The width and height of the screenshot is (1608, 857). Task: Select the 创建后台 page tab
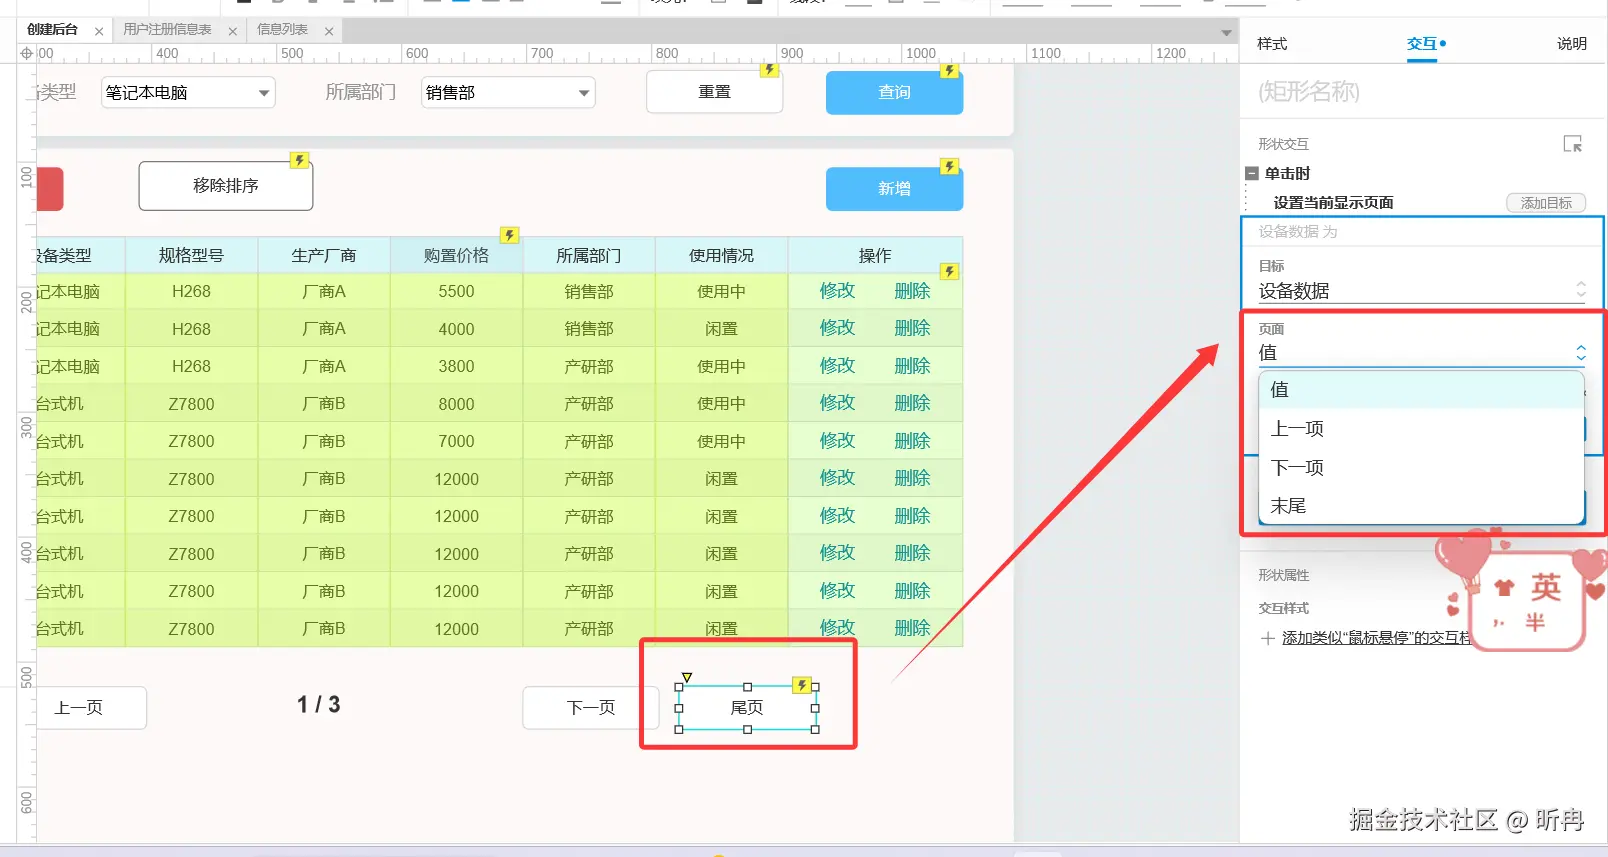tap(52, 30)
